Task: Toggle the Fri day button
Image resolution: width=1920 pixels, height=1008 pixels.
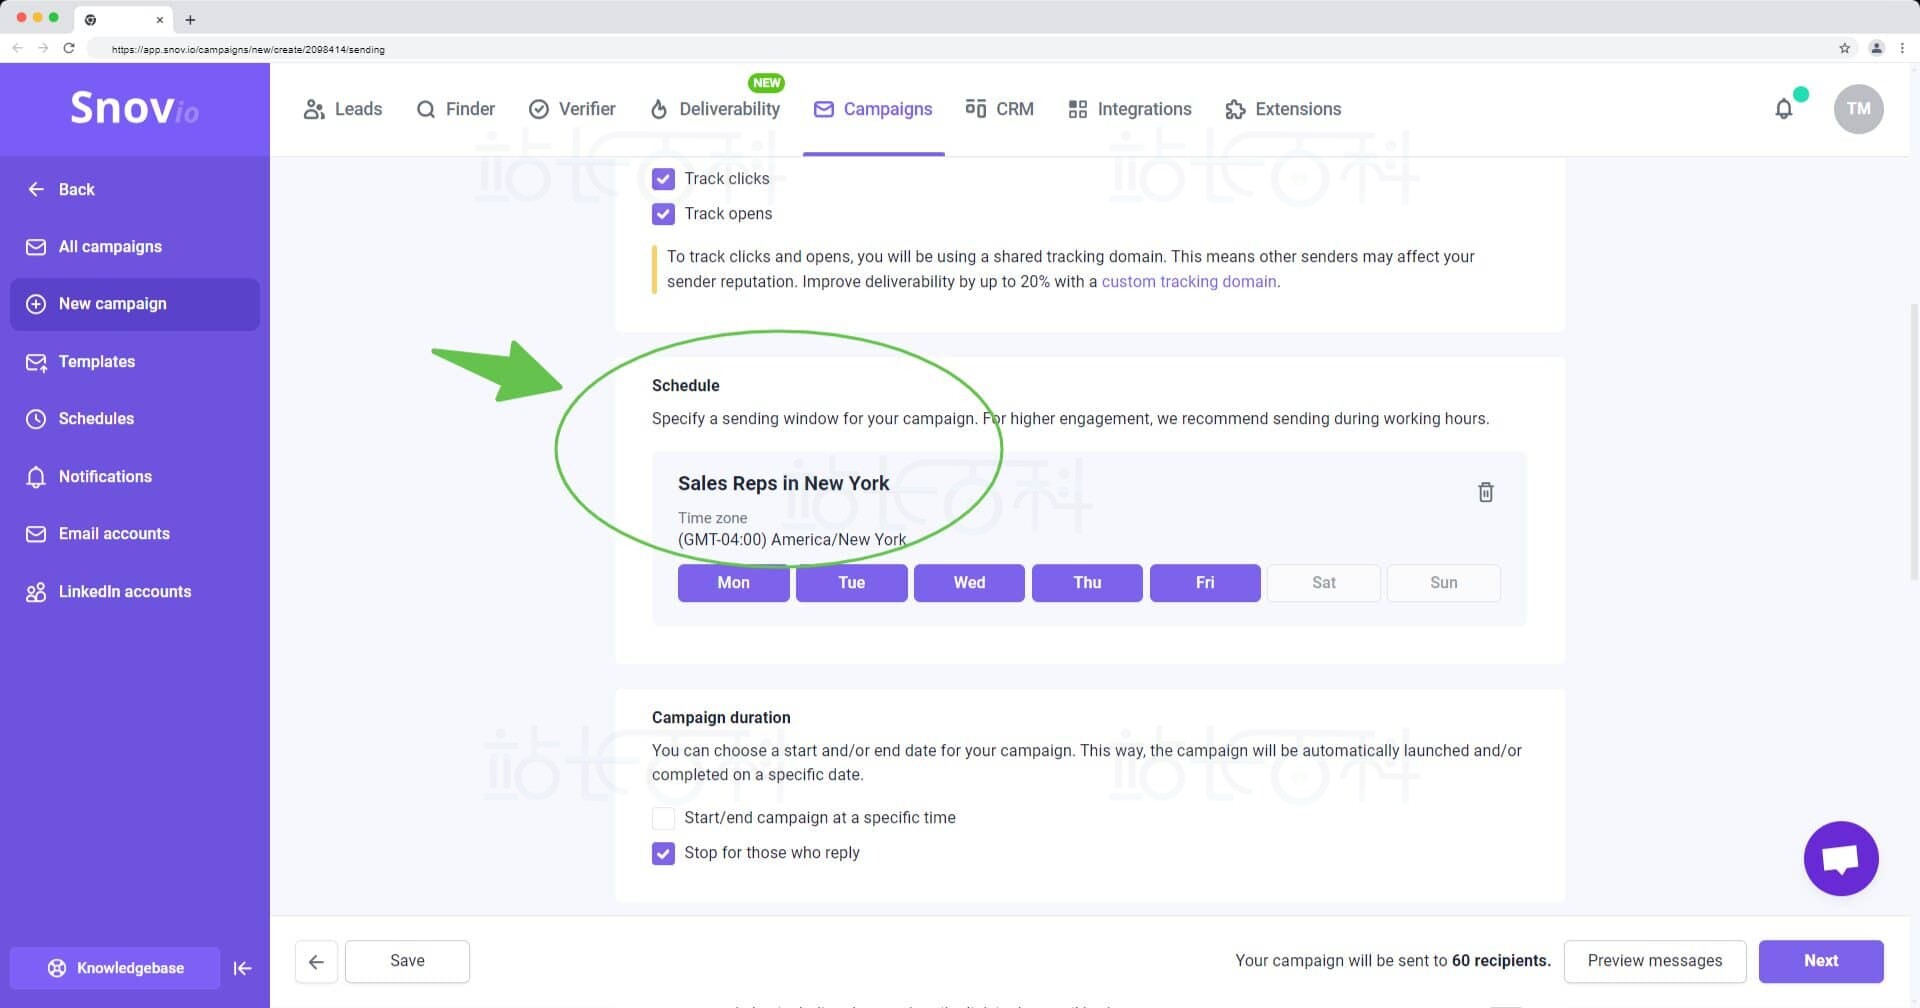Action: point(1205,583)
